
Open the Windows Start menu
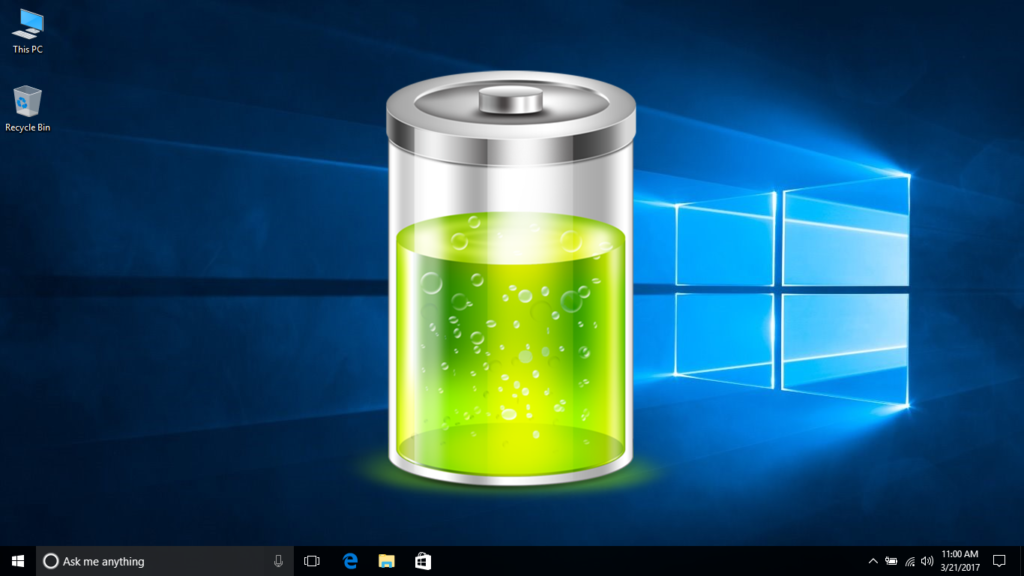(x=18, y=561)
